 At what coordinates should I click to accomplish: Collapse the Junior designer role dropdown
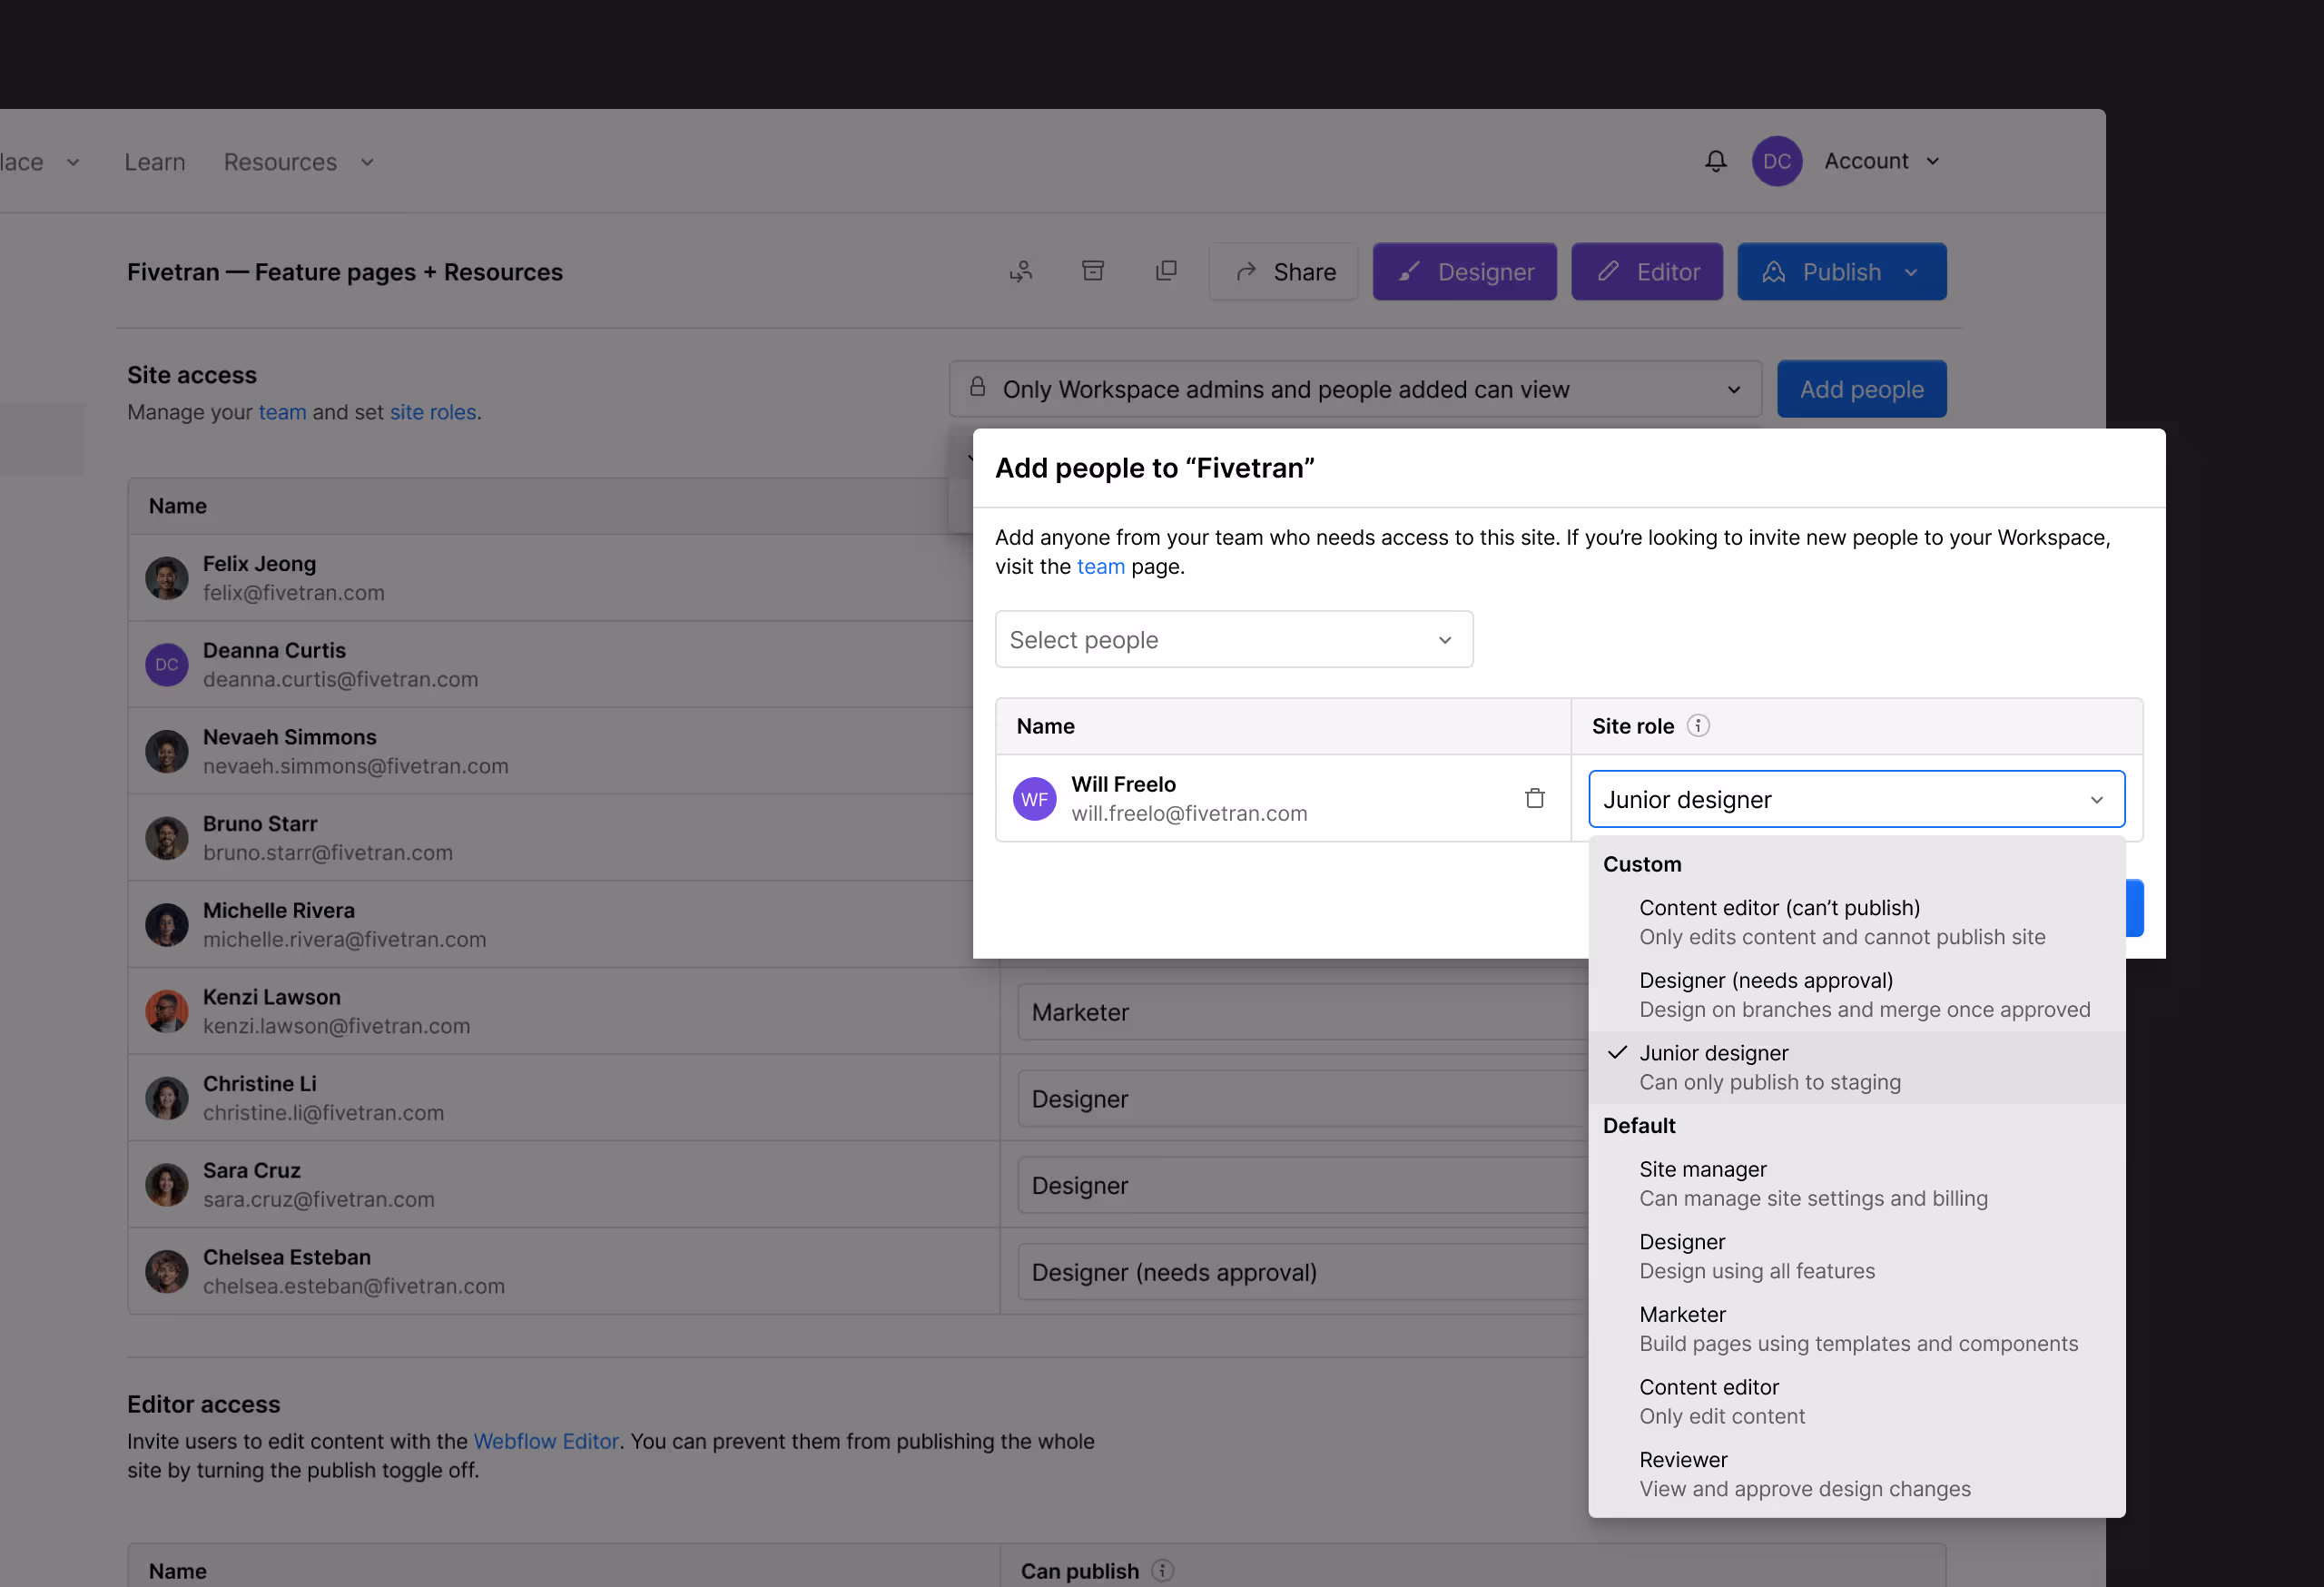1856,799
